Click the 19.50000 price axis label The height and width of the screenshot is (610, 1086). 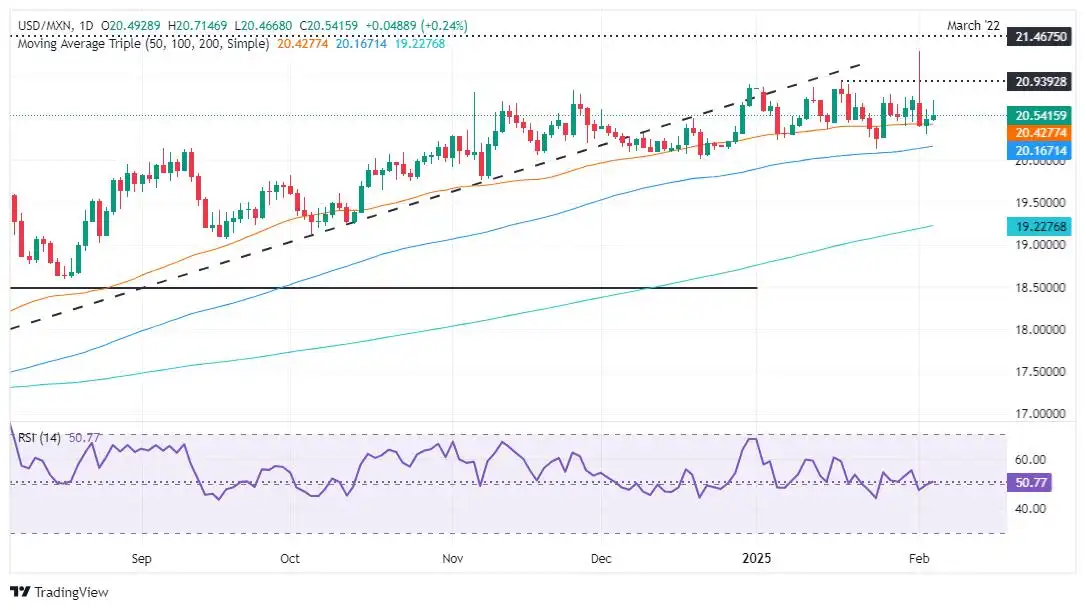coord(1040,203)
